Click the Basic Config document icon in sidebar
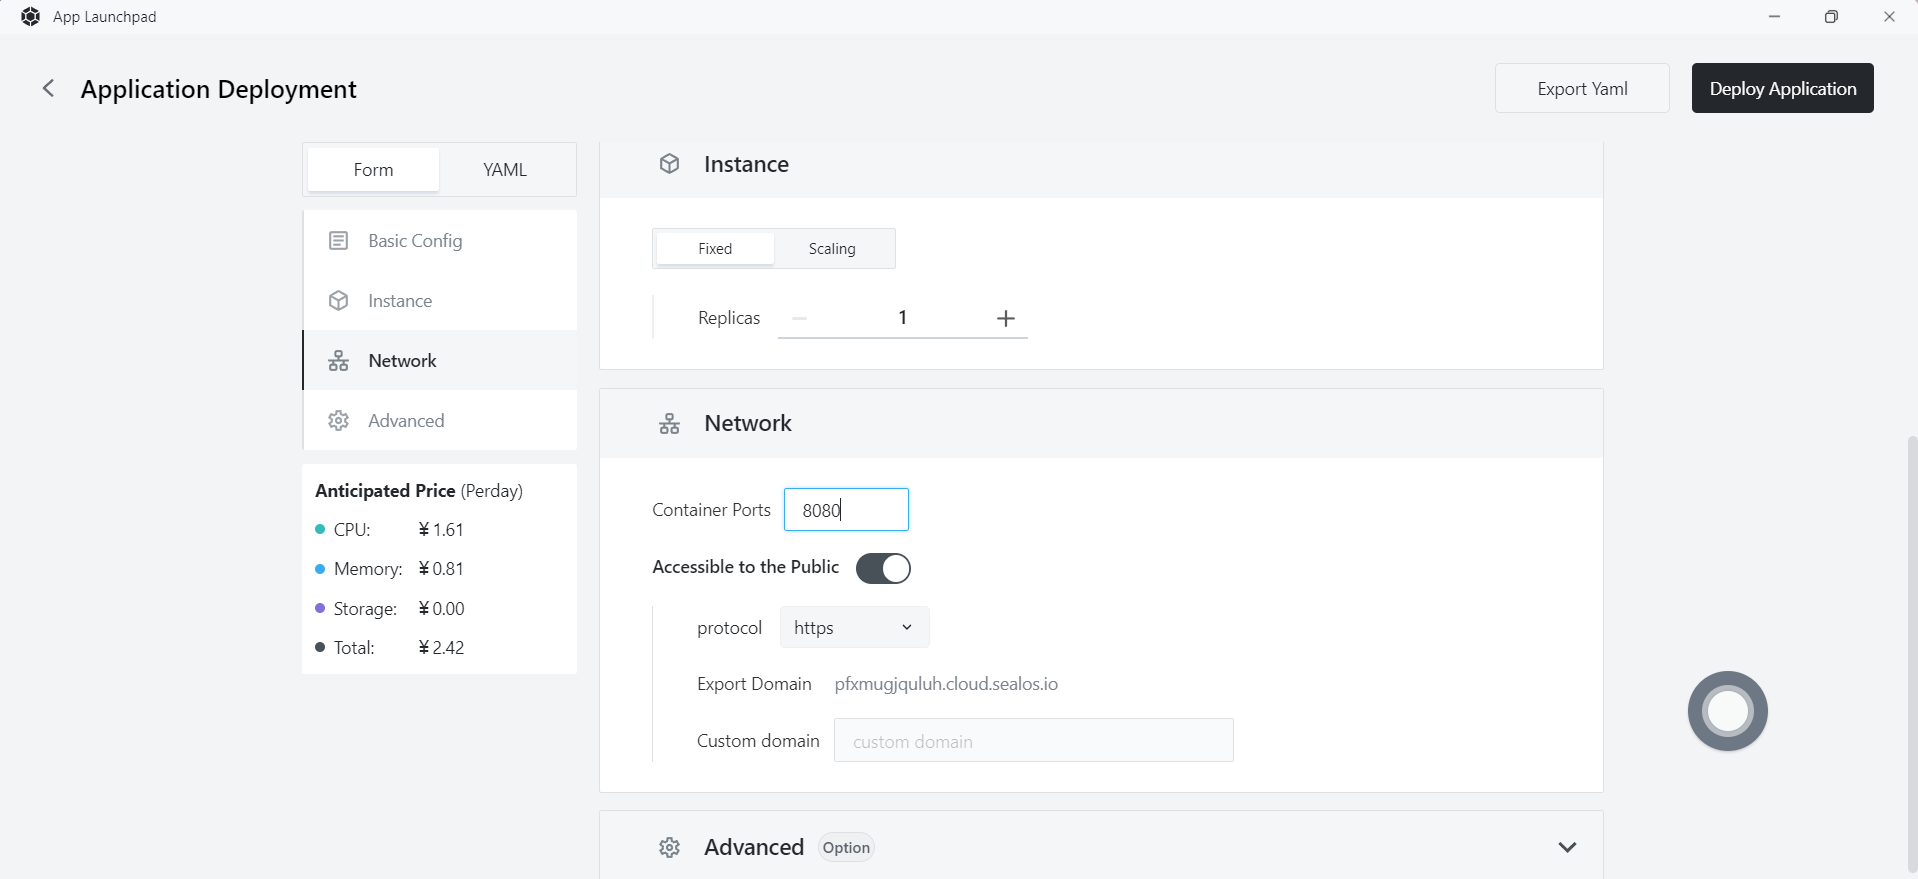Screen dimensions: 1918x879 (x=339, y=241)
